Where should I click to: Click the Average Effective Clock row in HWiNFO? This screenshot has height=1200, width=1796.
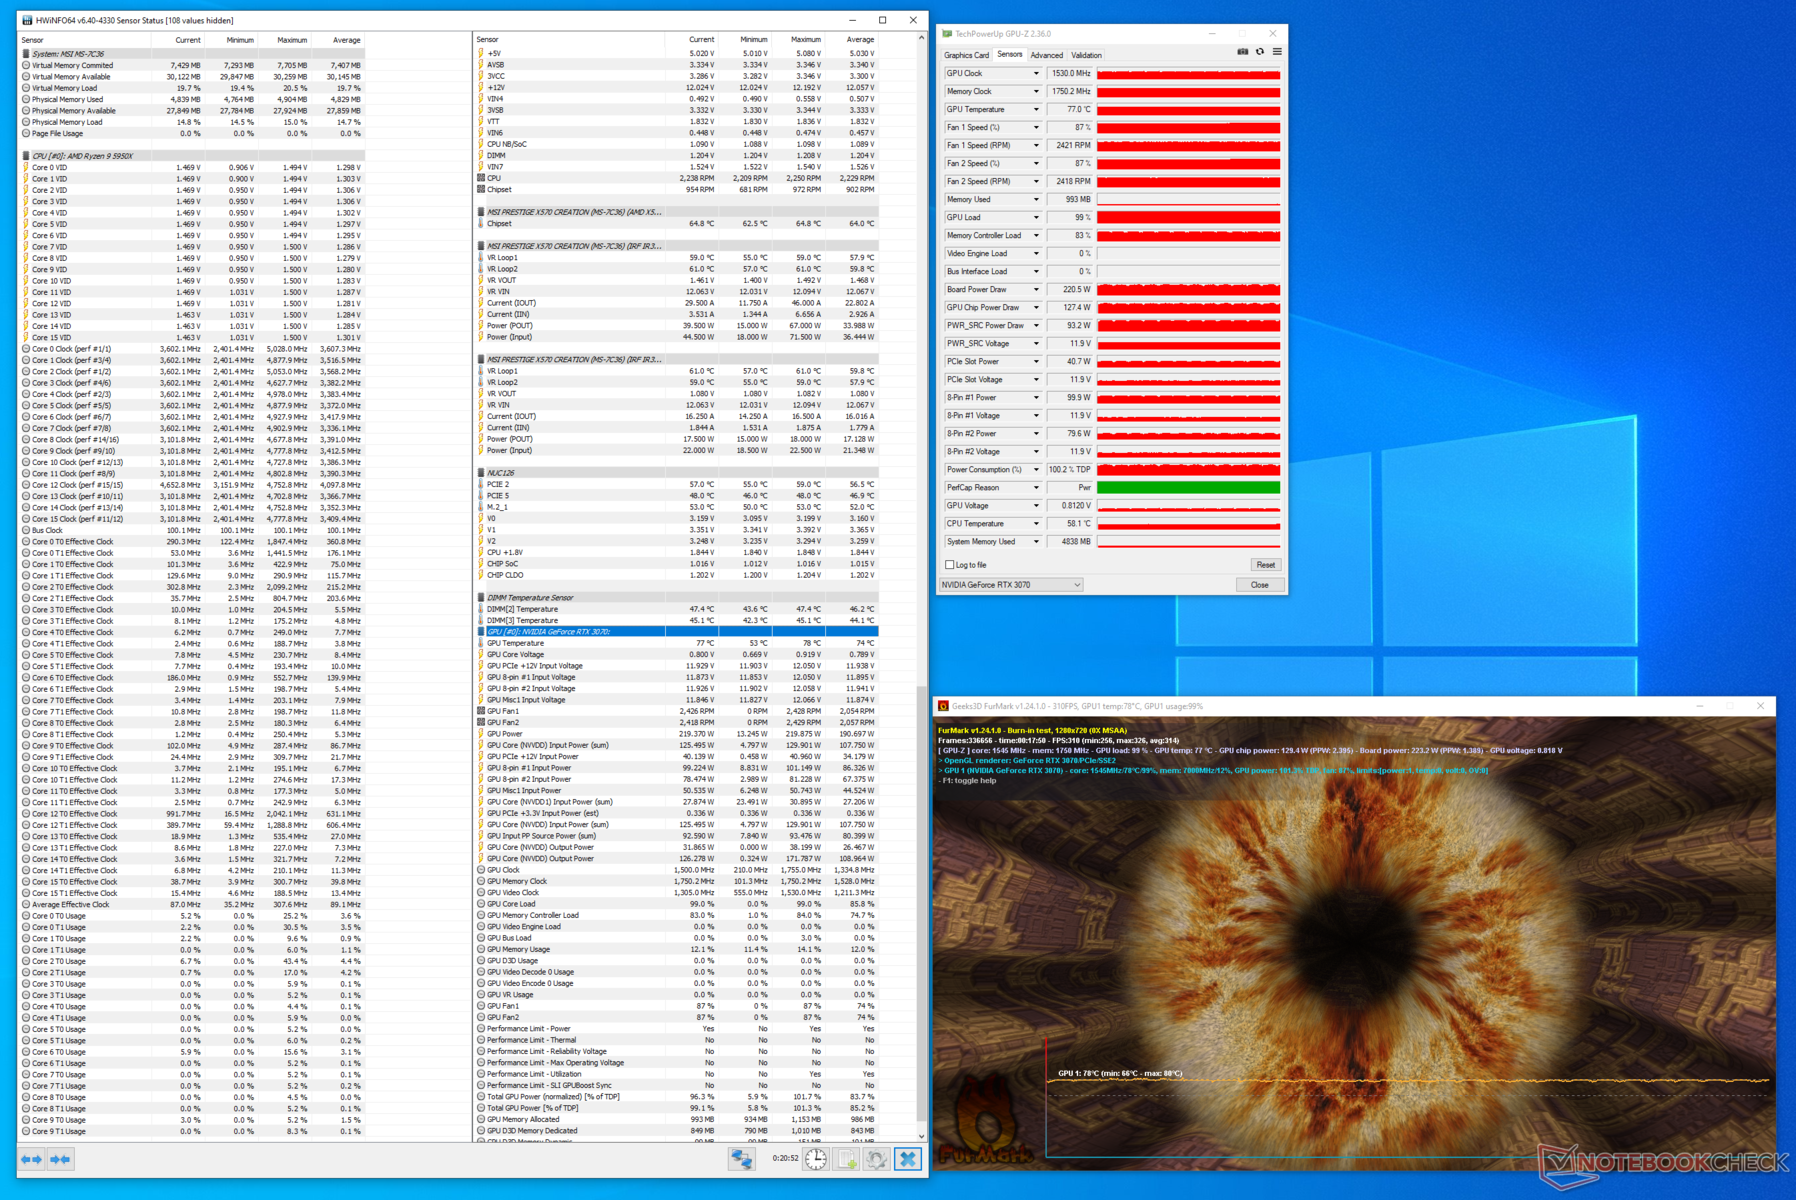click(192, 904)
